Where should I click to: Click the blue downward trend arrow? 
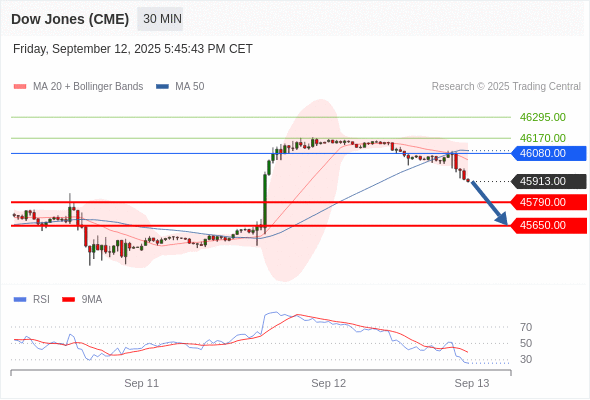(x=489, y=203)
